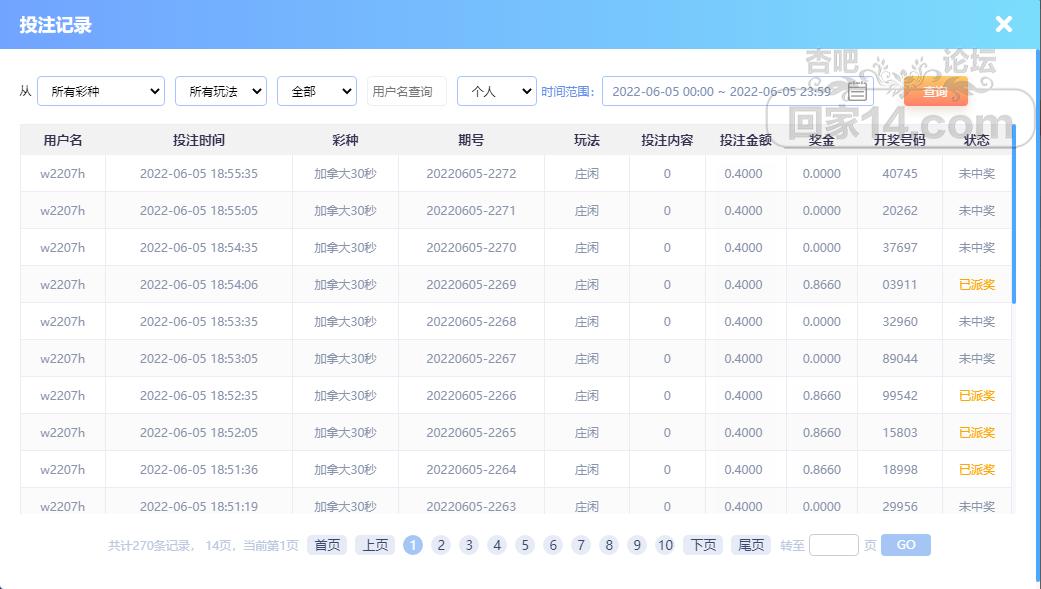Focus the 用户名查询 username search field

coord(406,91)
